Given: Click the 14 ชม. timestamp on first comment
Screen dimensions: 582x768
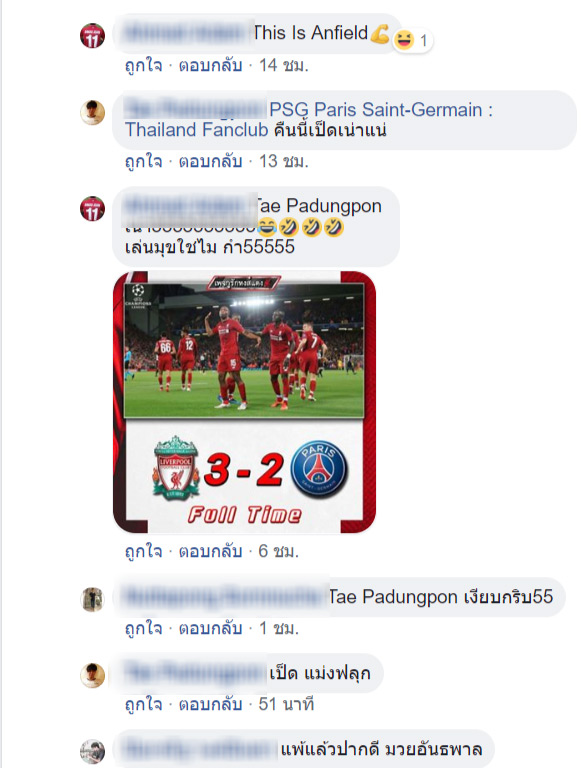Looking at the screenshot, I should pyautogui.click(x=284, y=65).
